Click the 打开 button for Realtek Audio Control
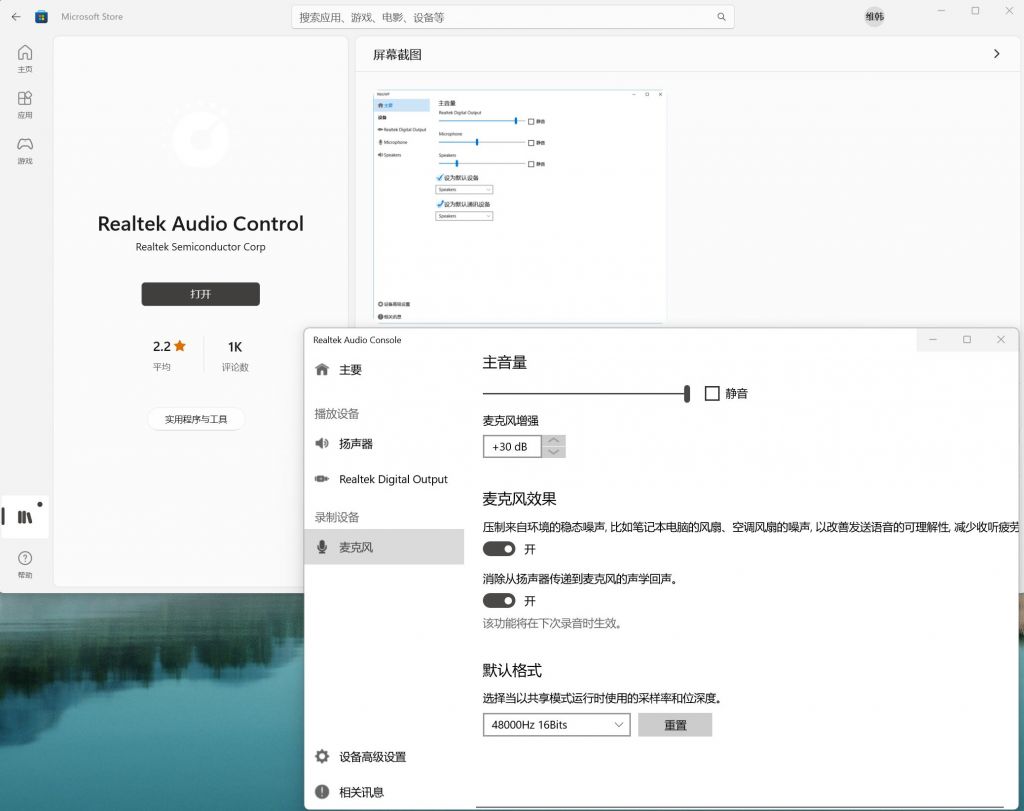1024x811 pixels. pyautogui.click(x=200, y=294)
